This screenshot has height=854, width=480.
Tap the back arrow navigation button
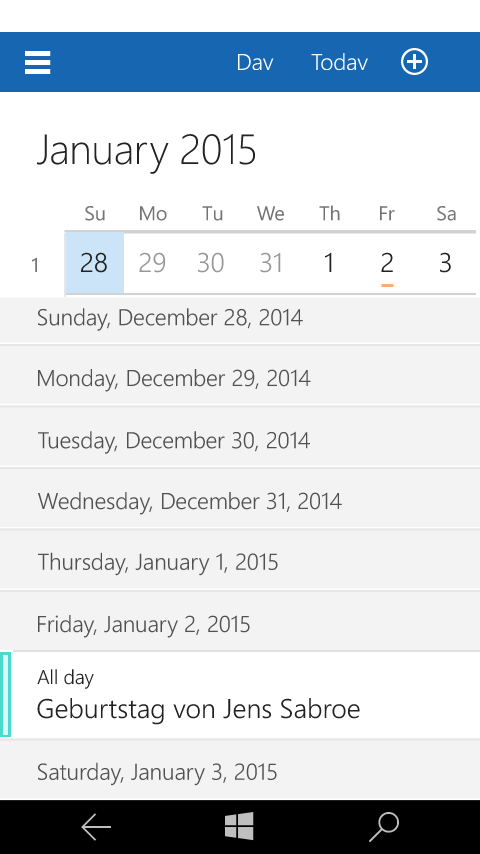click(96, 827)
